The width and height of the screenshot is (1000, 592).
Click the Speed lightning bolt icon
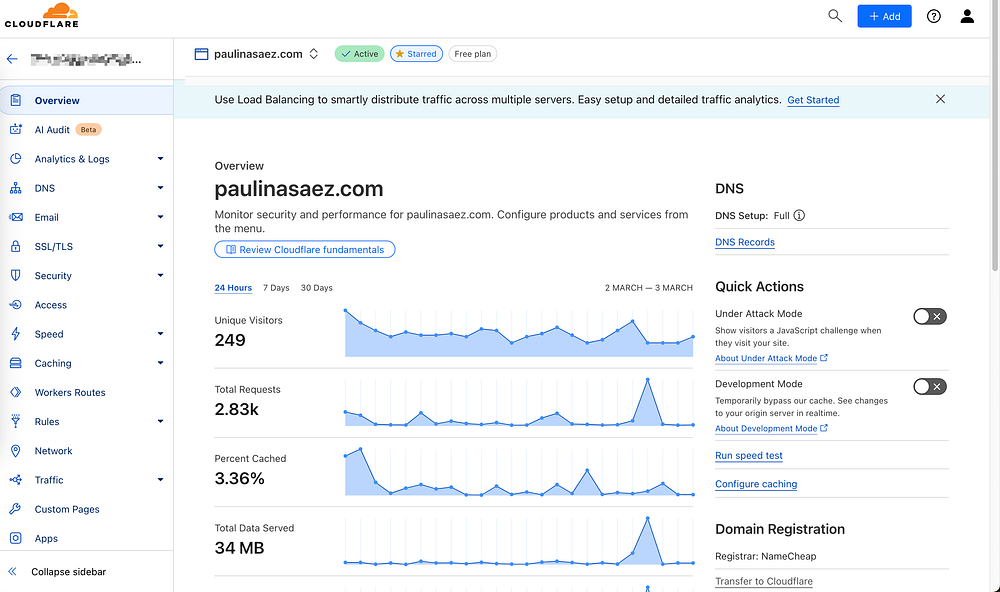(15, 334)
